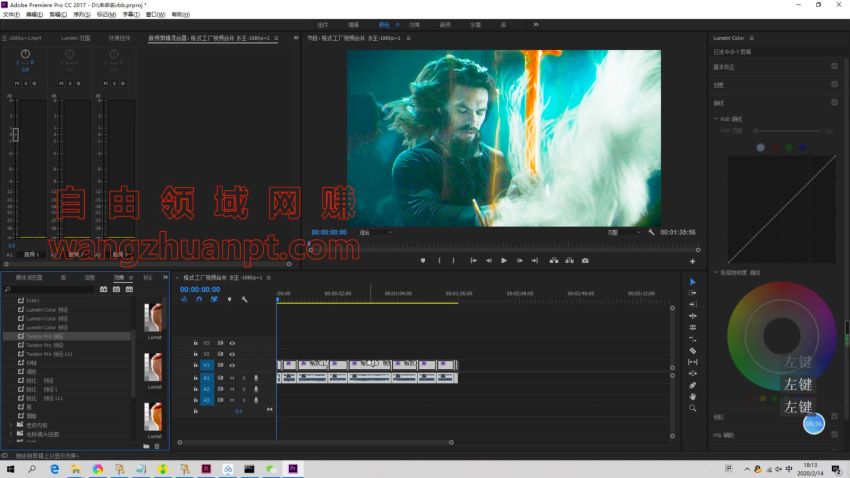Export frame with the camera icon
This screenshot has width=850, height=478.
click(585, 261)
